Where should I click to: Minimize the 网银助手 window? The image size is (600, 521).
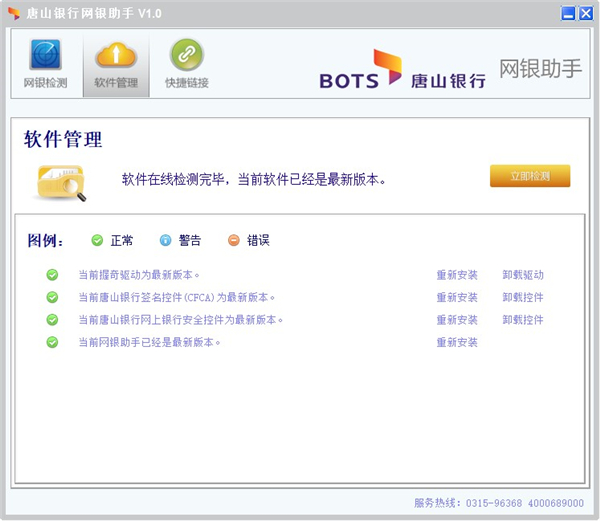pos(568,13)
